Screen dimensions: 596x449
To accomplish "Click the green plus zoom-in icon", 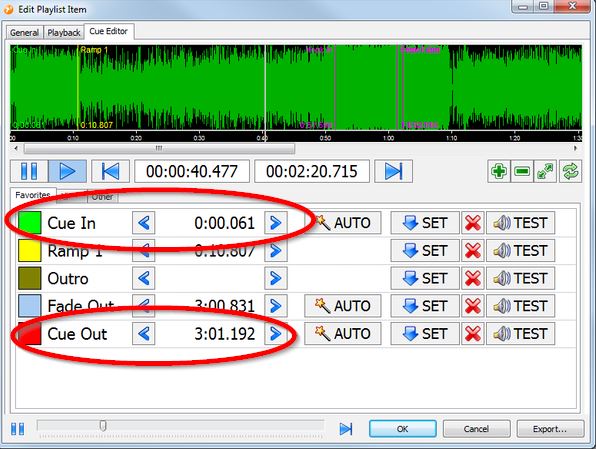I will pos(499,171).
